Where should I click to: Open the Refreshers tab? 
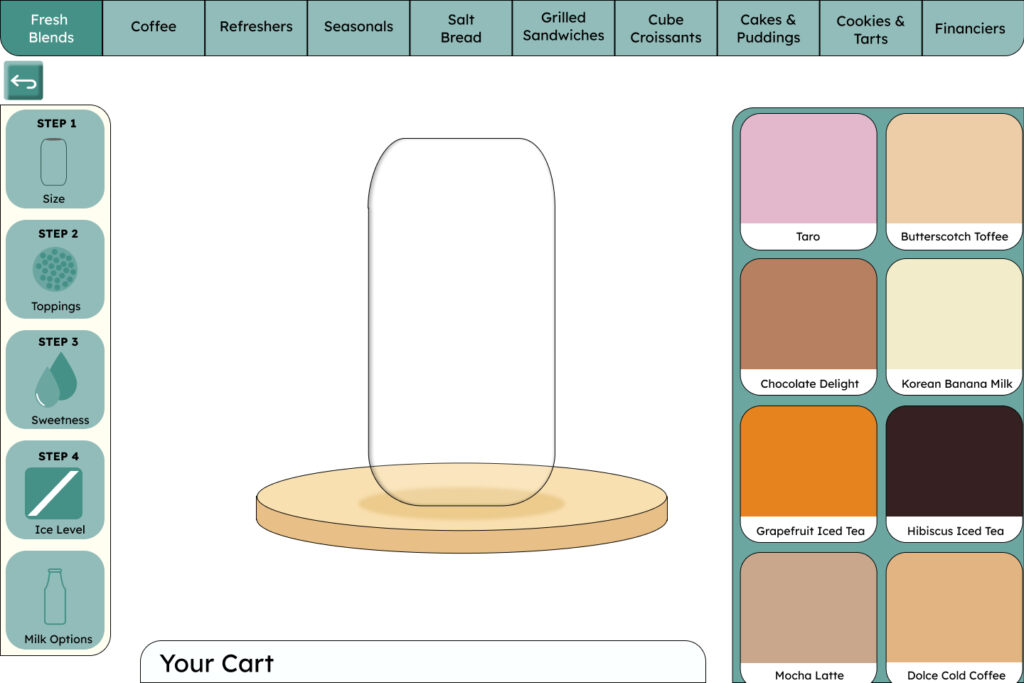[256, 27]
